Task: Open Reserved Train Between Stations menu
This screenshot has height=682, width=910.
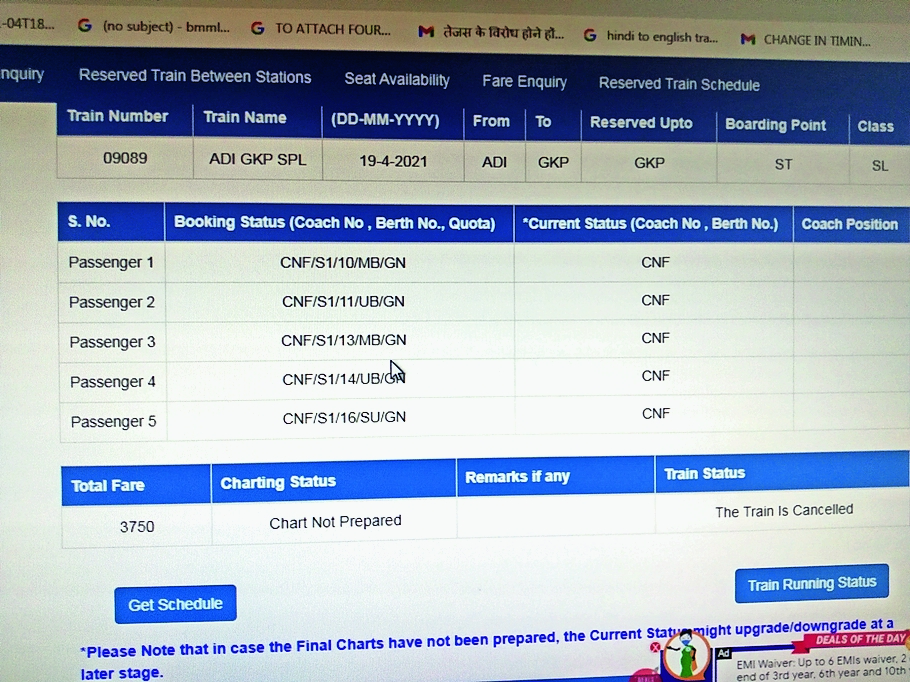Action: click(x=195, y=77)
